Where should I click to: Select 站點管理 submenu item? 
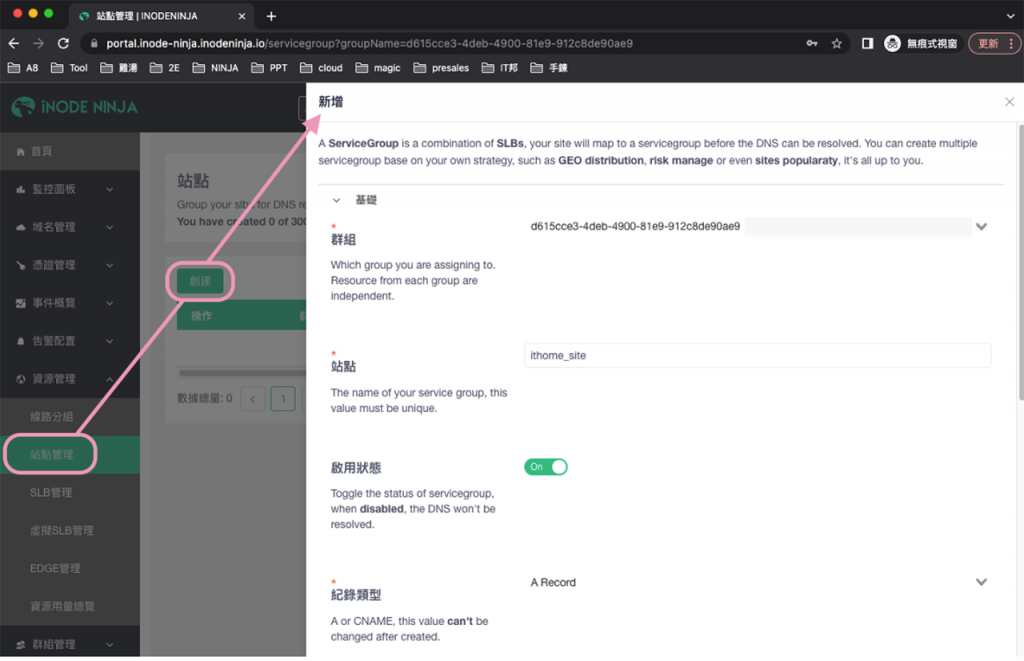70,455
